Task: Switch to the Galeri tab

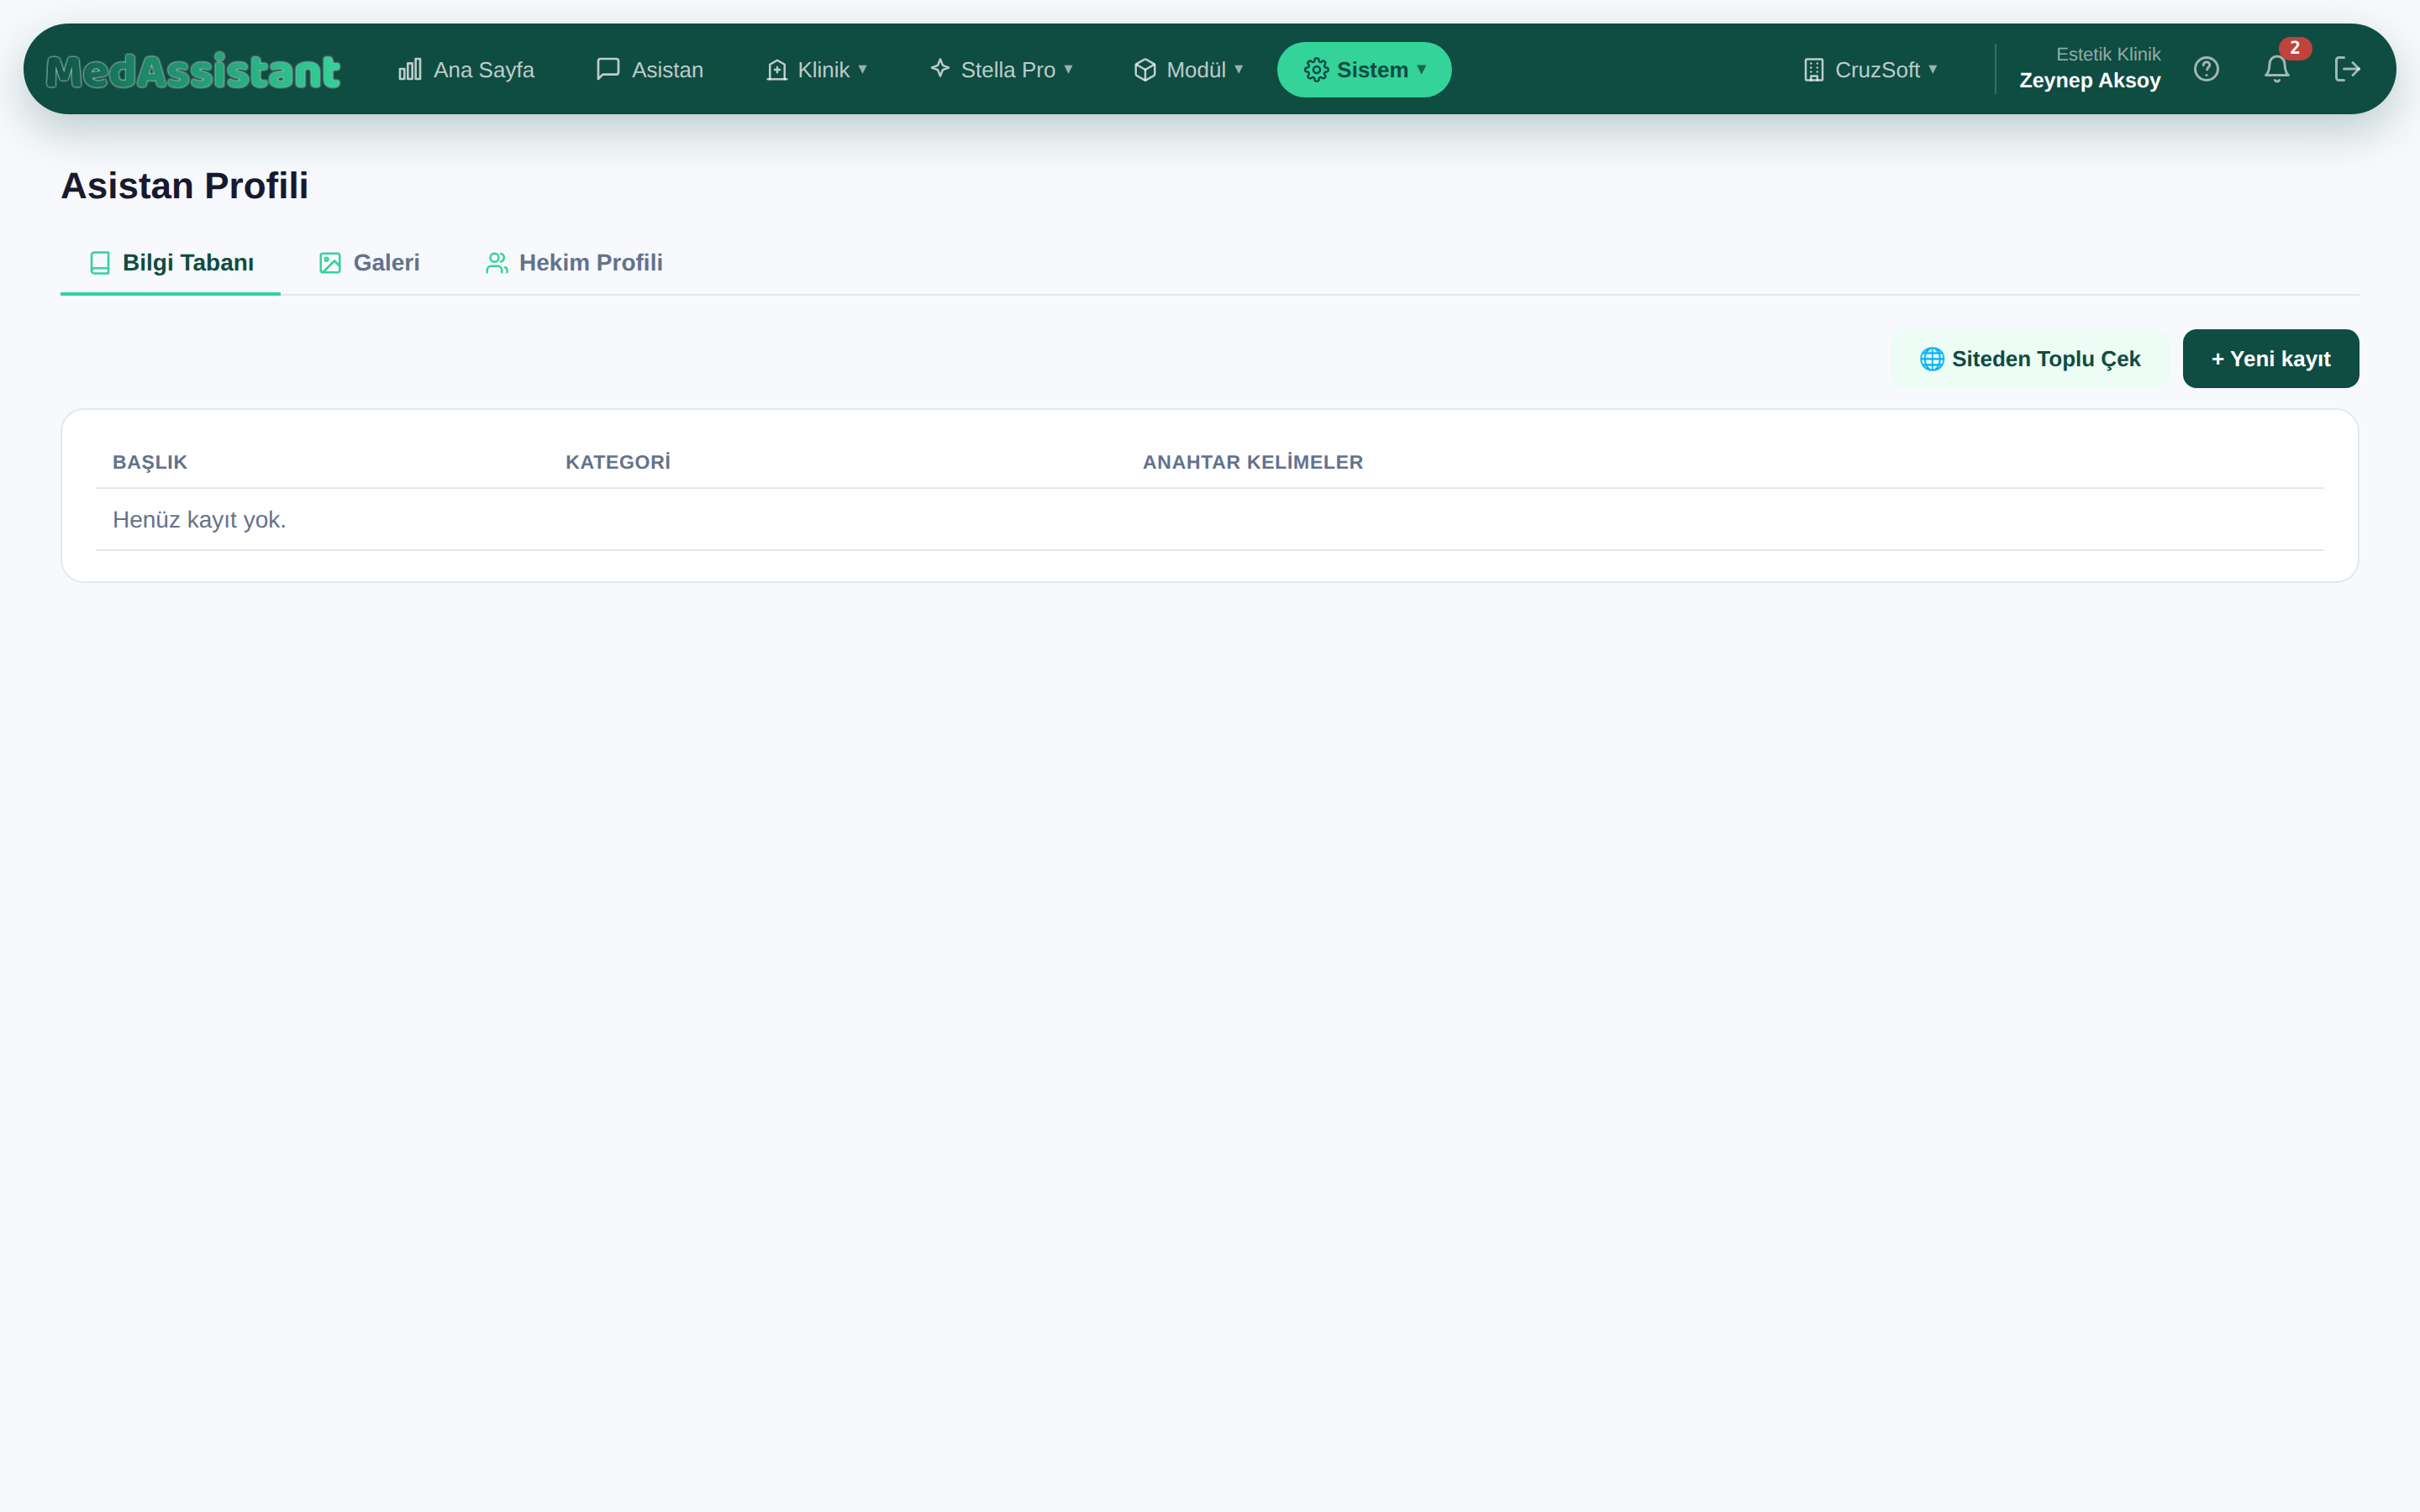Action: click(369, 263)
